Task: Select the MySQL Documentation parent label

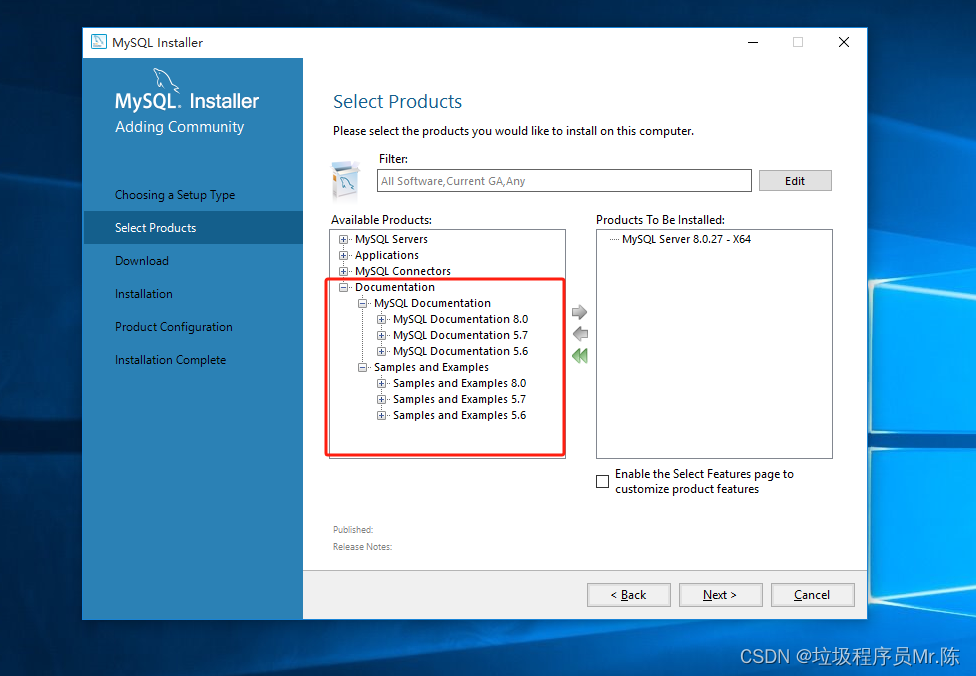Action: pos(432,303)
